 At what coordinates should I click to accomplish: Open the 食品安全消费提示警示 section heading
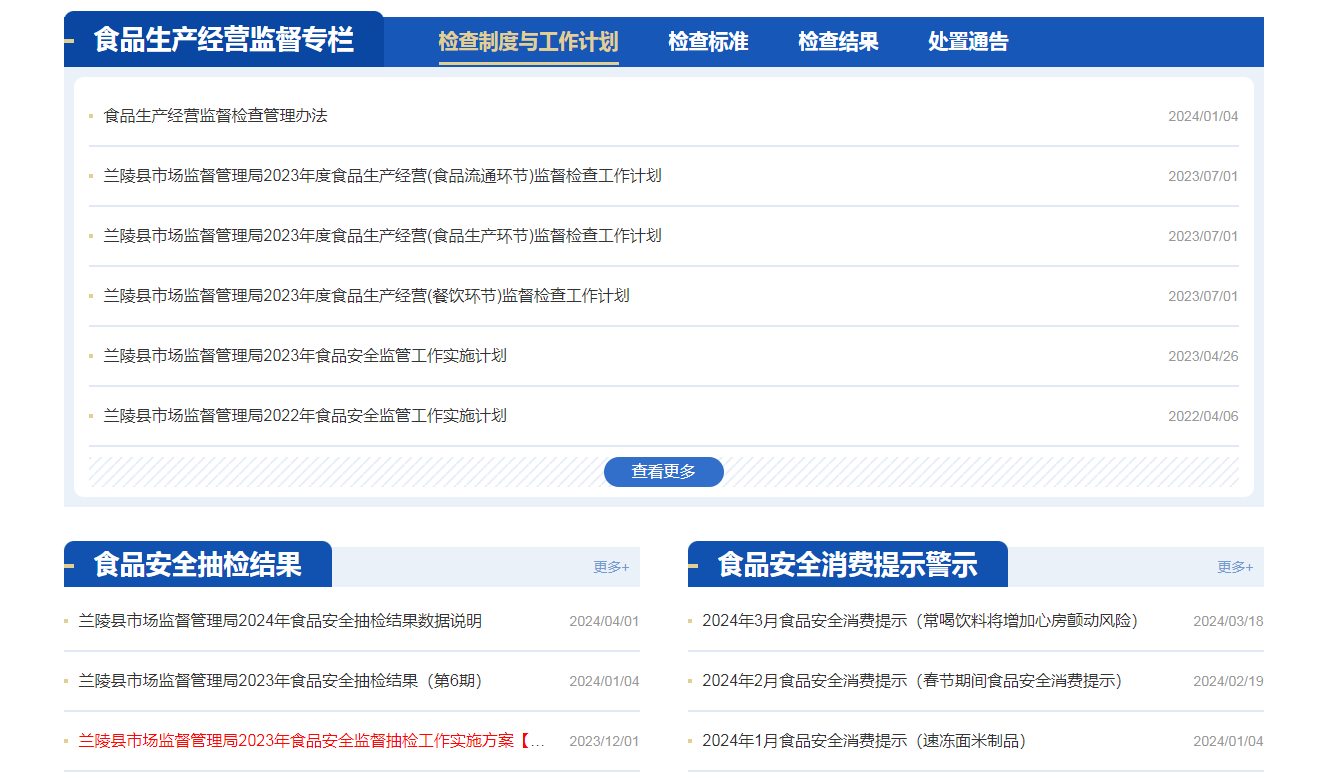tap(848, 564)
